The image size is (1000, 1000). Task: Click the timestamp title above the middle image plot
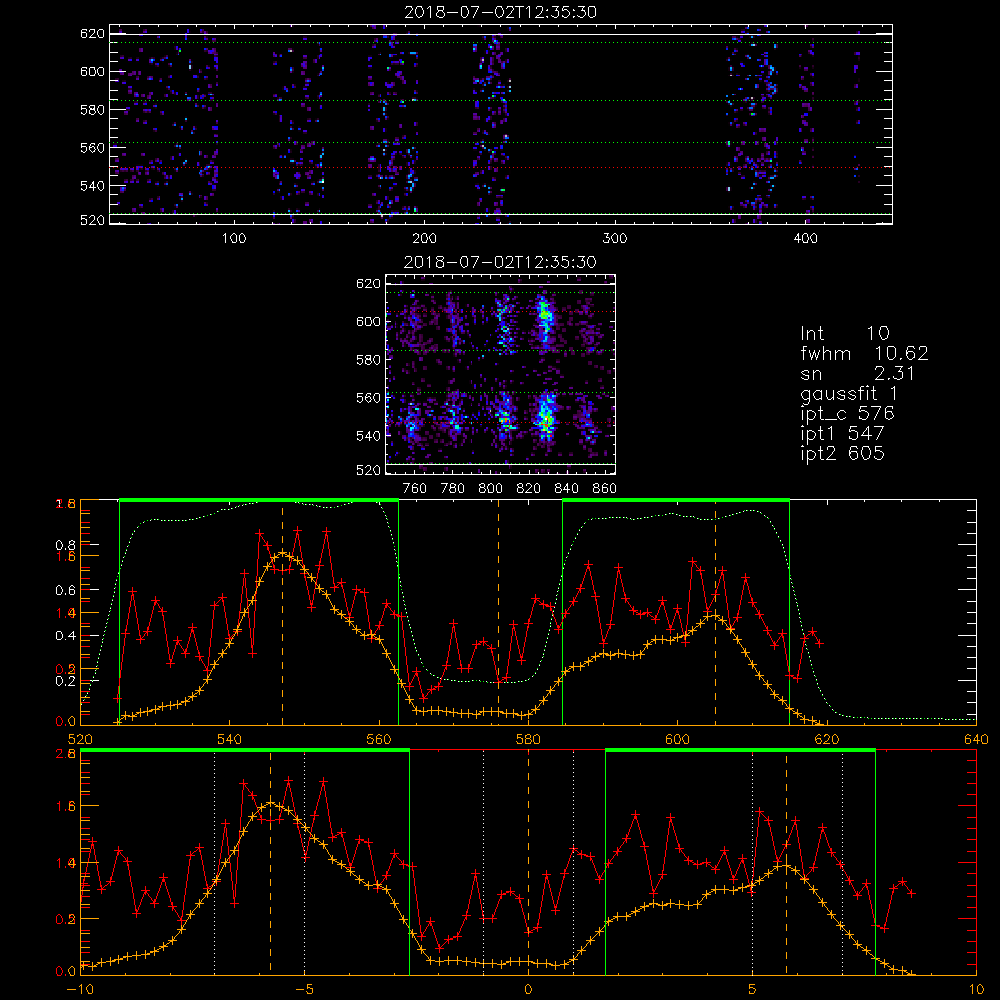500,262
